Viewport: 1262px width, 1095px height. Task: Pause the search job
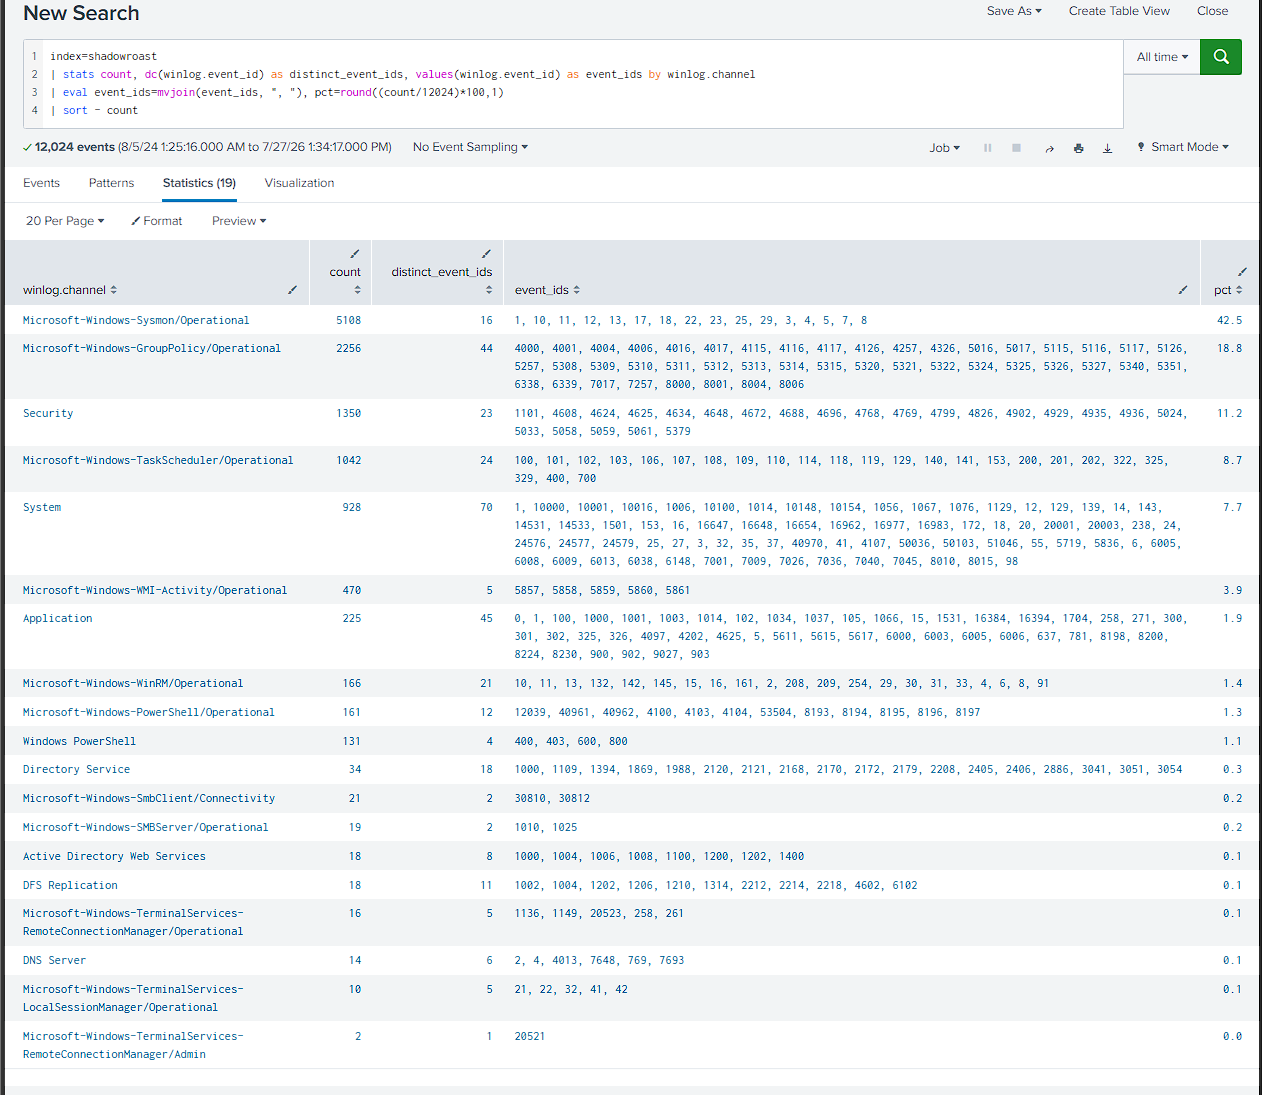988,148
